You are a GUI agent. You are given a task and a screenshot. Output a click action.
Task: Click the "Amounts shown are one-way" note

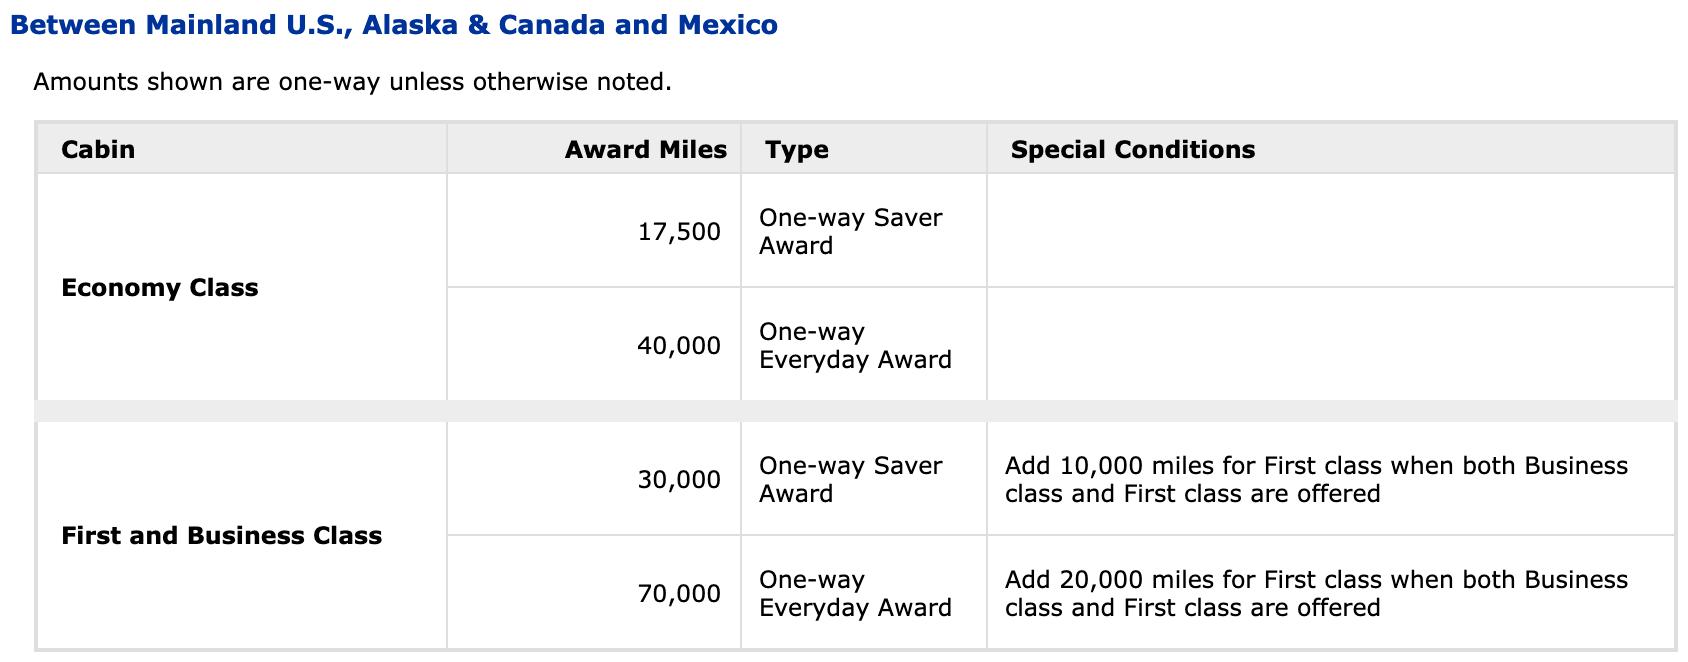coord(352,82)
